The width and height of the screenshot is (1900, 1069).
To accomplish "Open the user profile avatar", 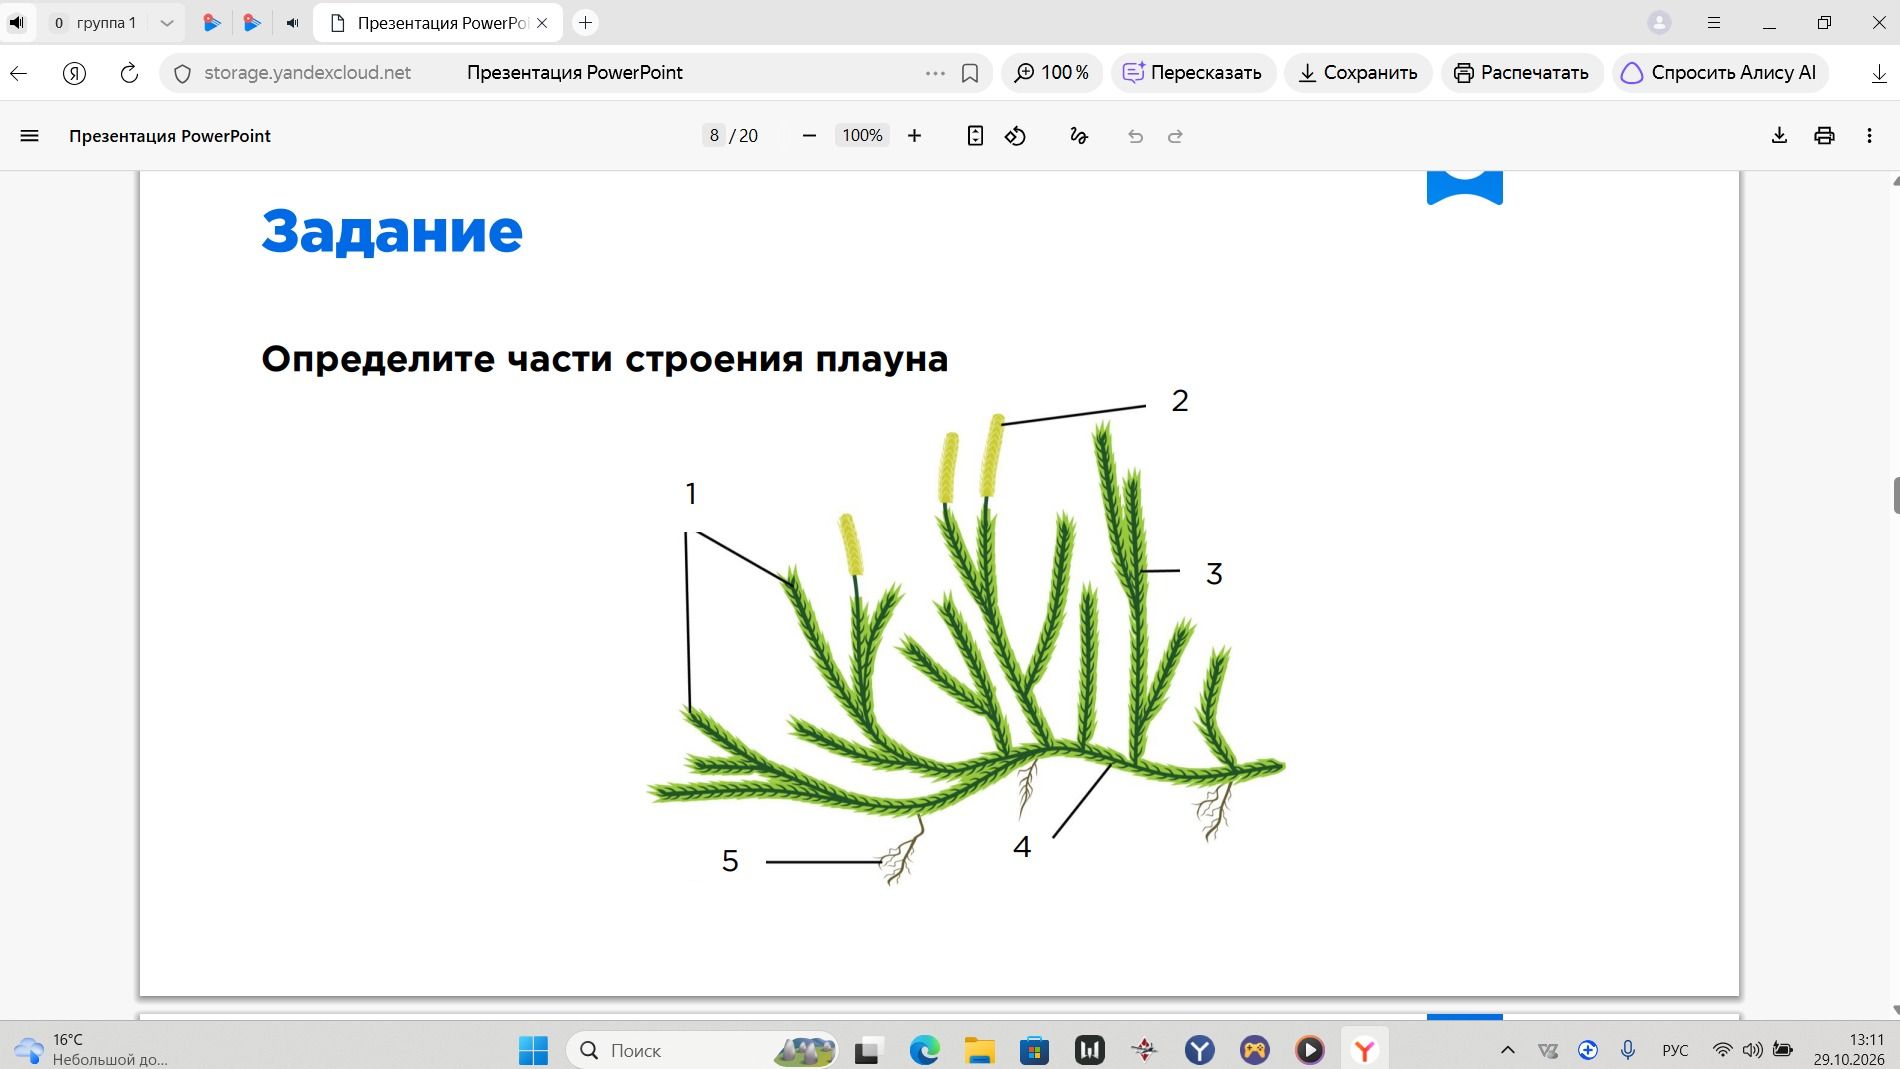I will [x=1659, y=22].
